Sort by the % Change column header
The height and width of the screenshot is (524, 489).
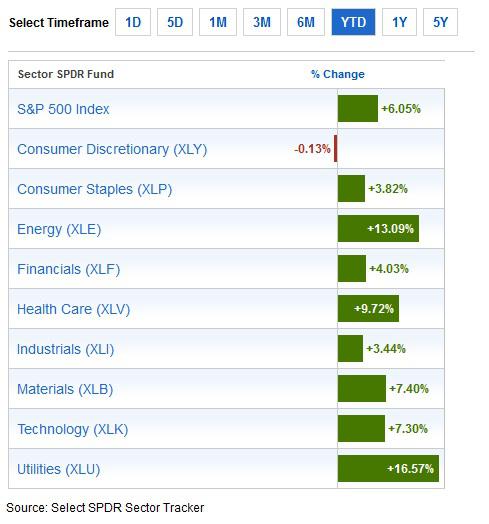point(338,74)
